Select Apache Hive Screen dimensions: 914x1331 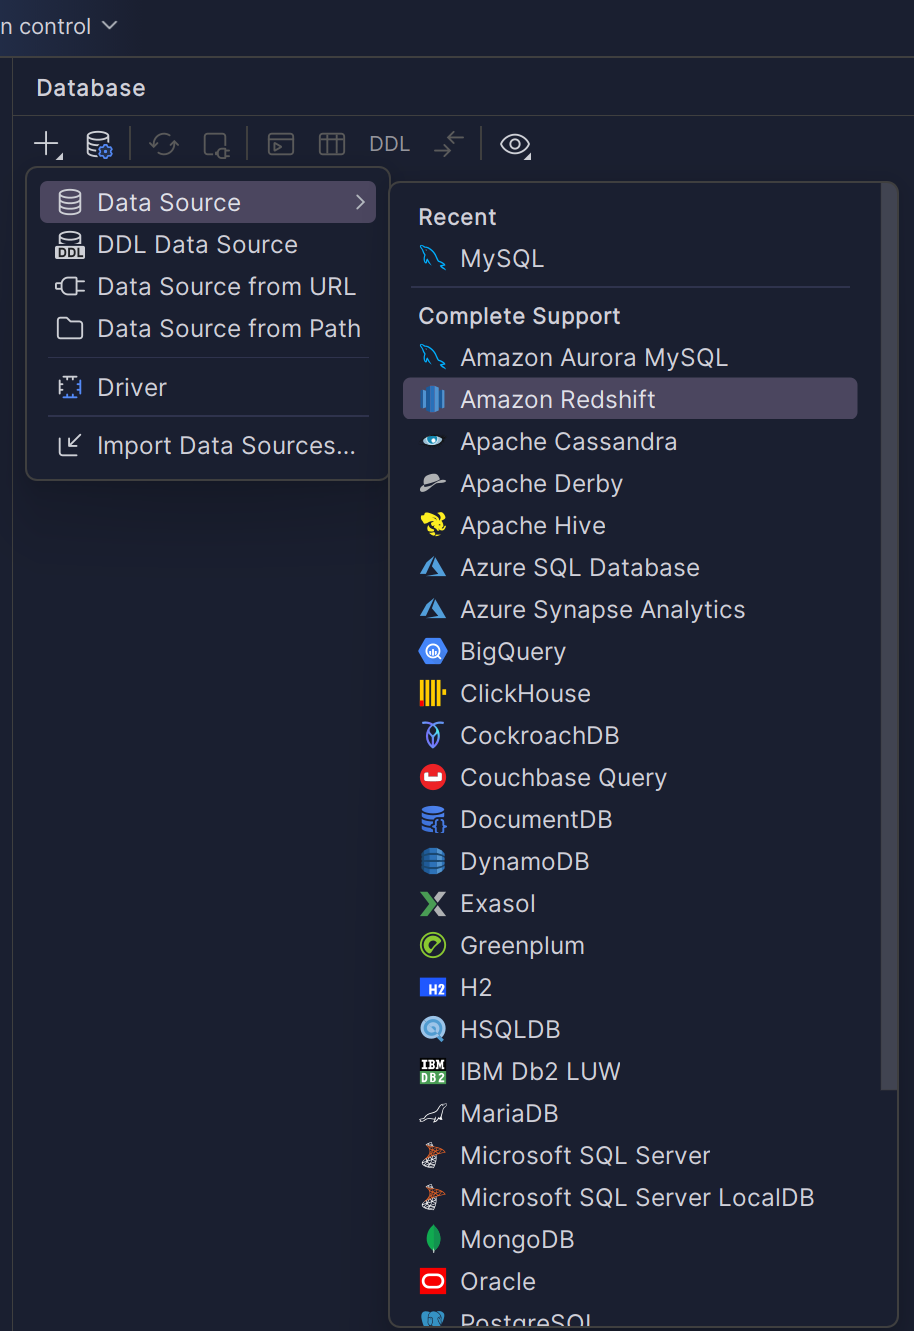pyautogui.click(x=630, y=525)
